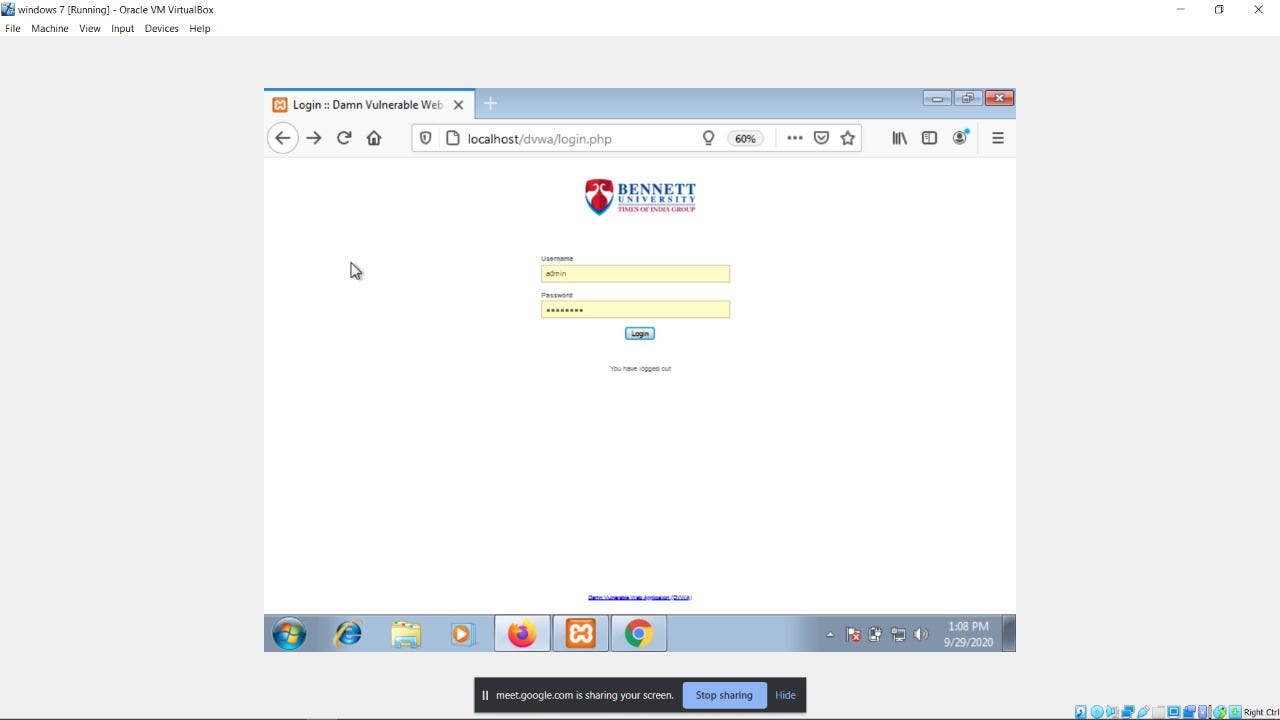Viewport: 1280px width, 720px height.
Task: Launch Internet Explorer from taskbar
Action: tap(348, 634)
